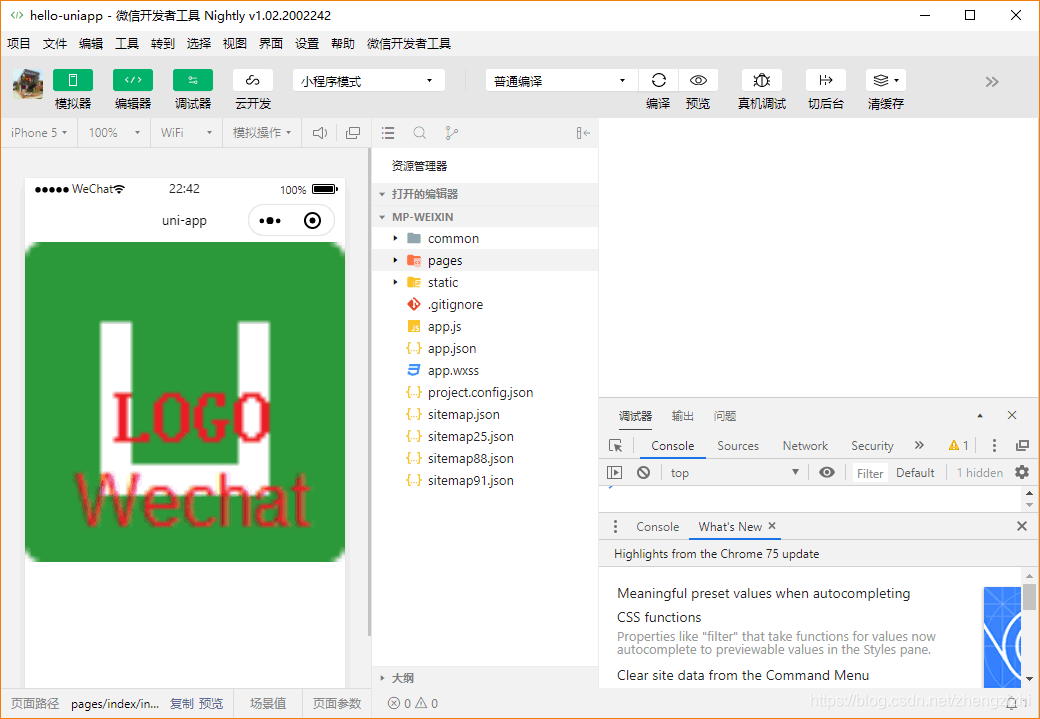Open the top context dropdown
1040x719 pixels.
735,472
